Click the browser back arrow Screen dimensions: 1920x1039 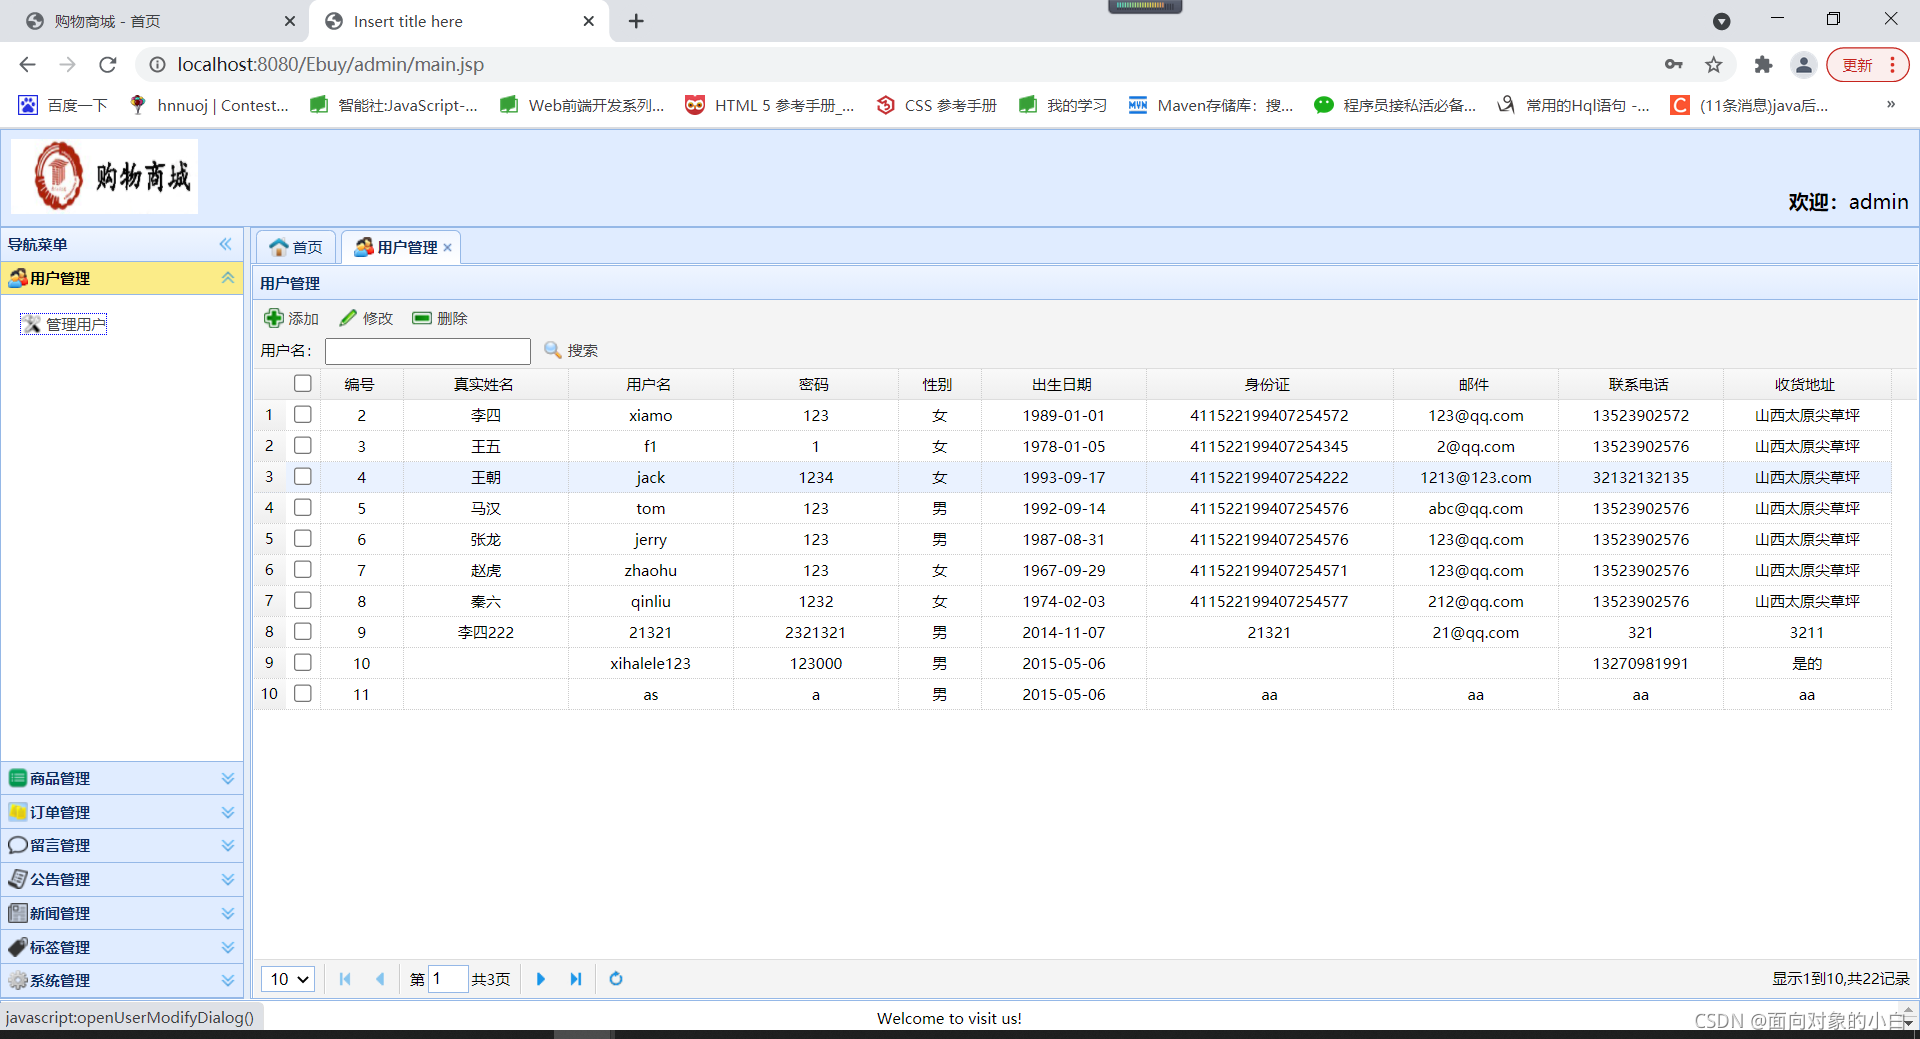[x=27, y=64]
